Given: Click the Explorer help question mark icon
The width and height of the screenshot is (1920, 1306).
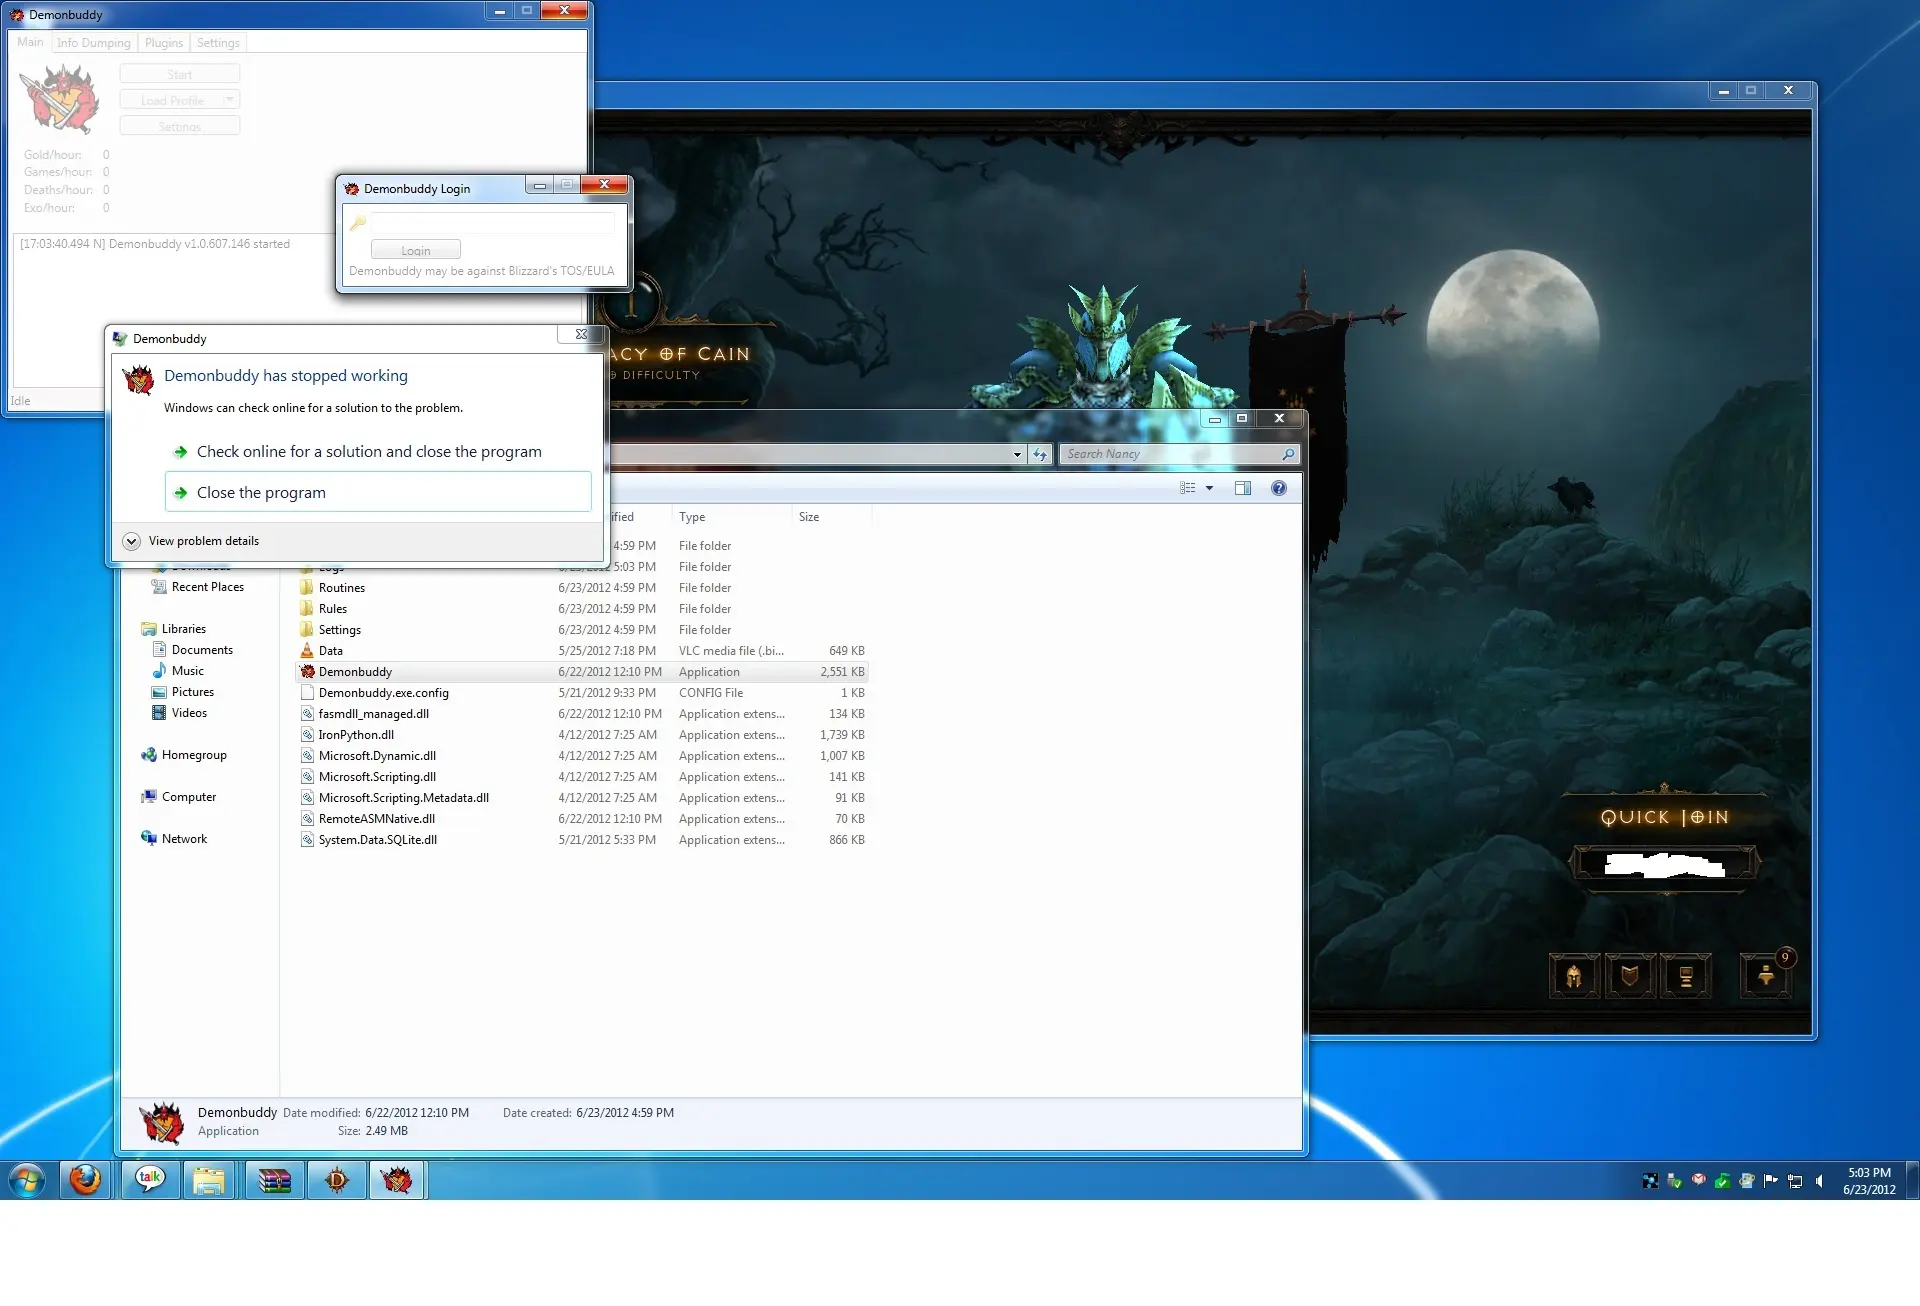Looking at the screenshot, I should pos(1278,488).
